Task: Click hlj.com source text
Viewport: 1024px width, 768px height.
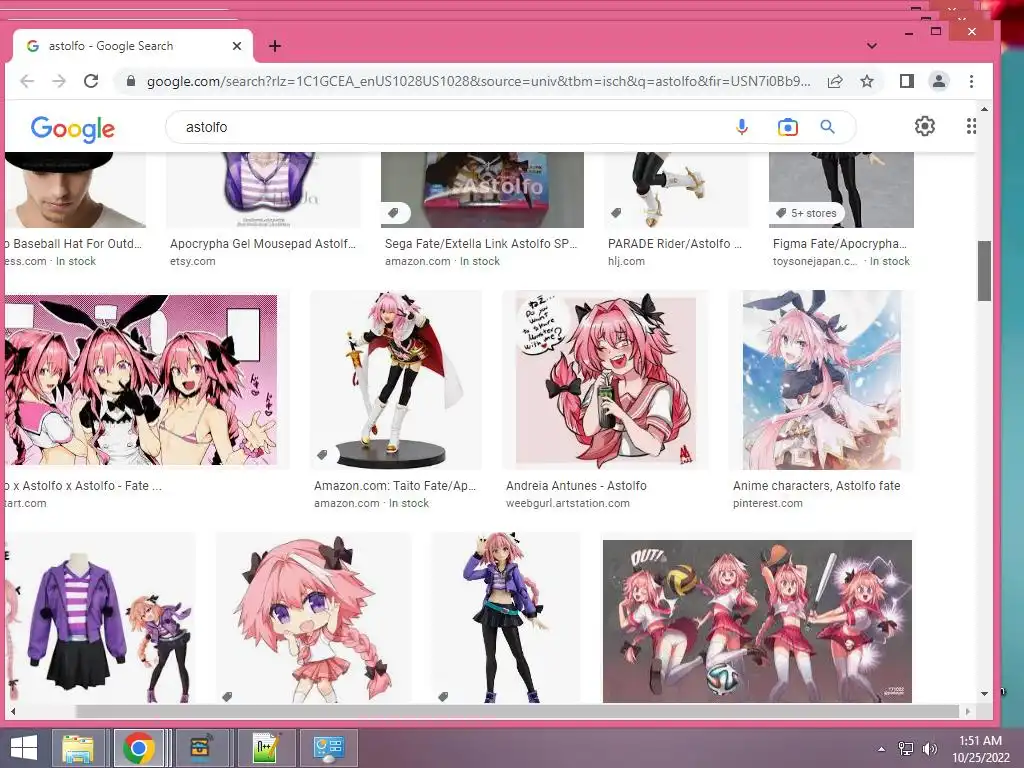Action: click(626, 261)
